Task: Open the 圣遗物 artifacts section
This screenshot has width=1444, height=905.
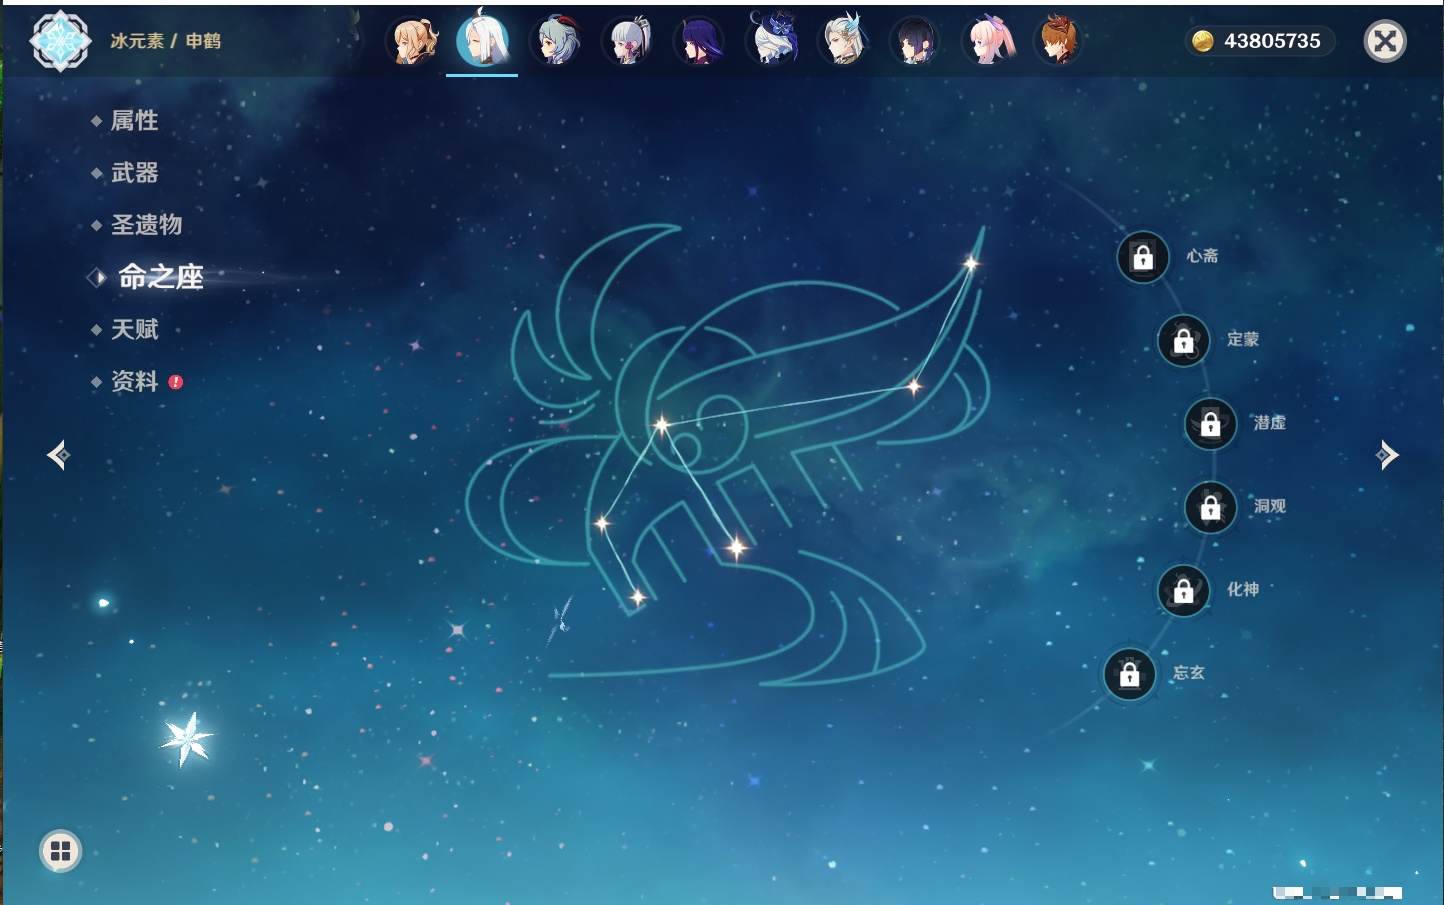Action: click(146, 225)
